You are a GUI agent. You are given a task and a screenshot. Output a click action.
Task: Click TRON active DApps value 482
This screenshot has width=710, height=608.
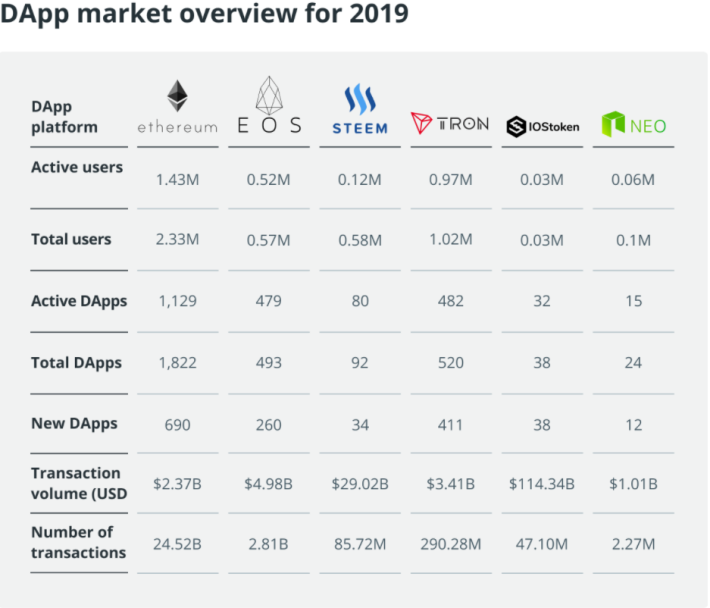pos(451,301)
